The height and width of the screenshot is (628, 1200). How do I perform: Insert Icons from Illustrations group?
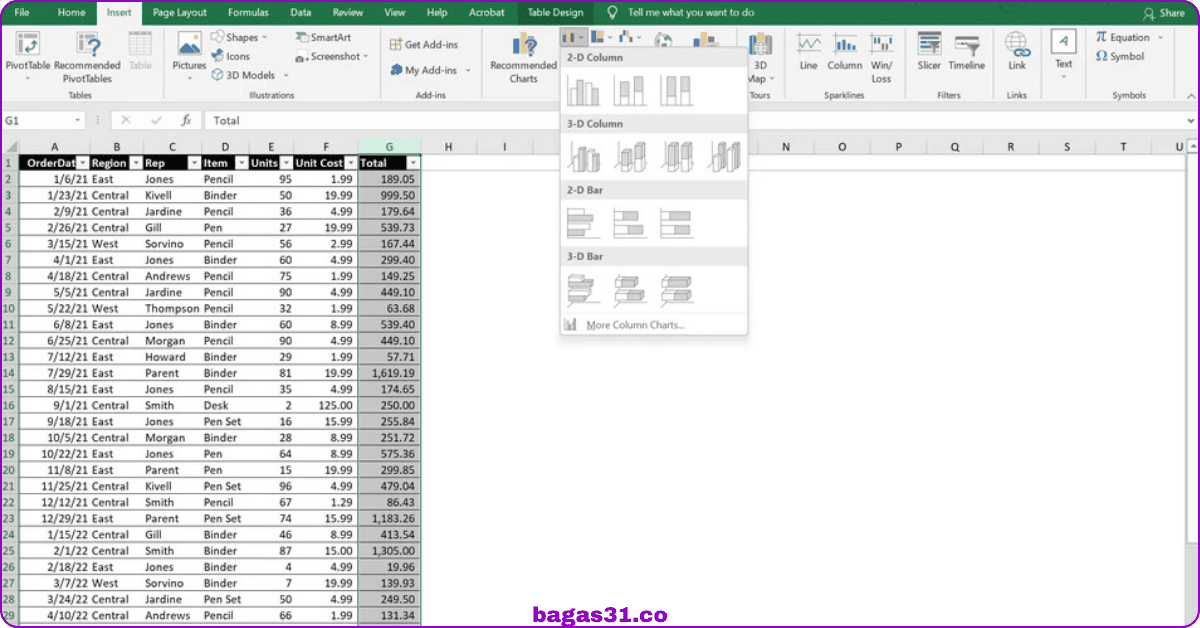230,56
